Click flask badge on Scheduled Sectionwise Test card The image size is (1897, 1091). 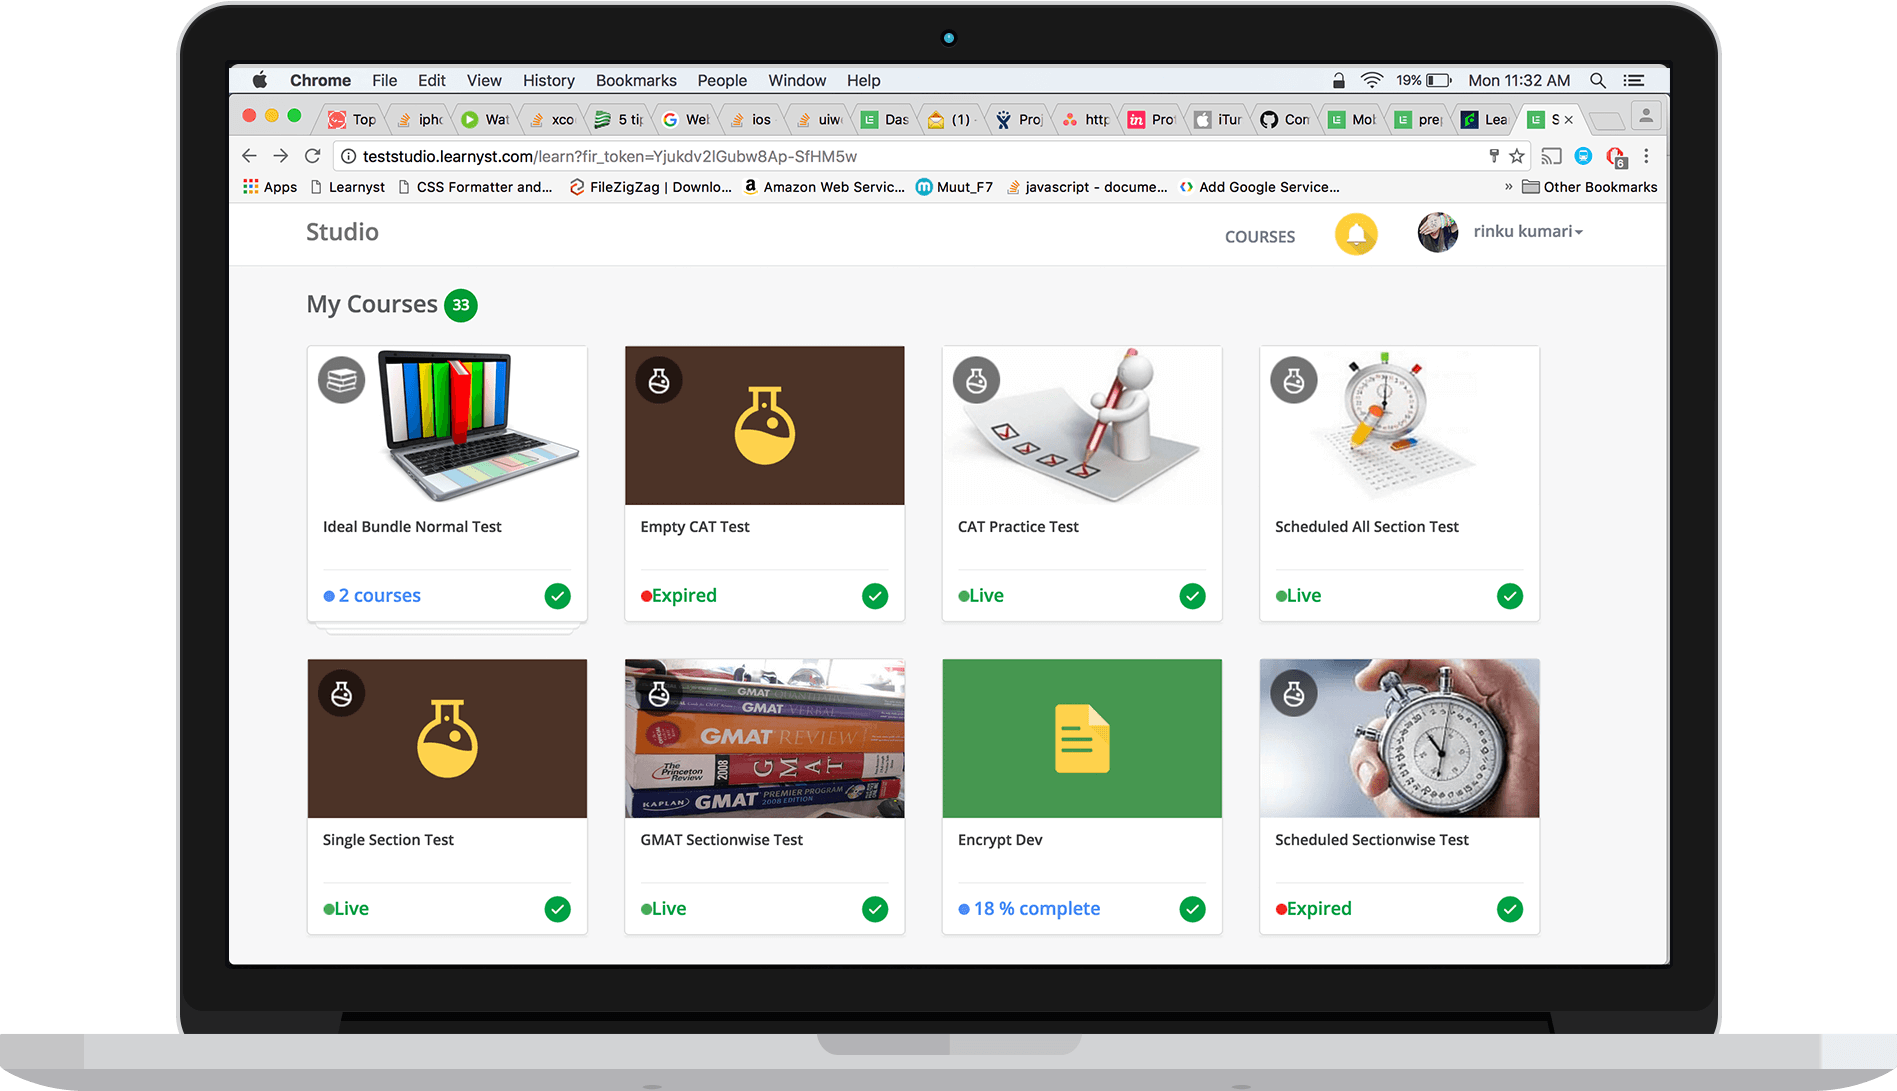point(1294,693)
